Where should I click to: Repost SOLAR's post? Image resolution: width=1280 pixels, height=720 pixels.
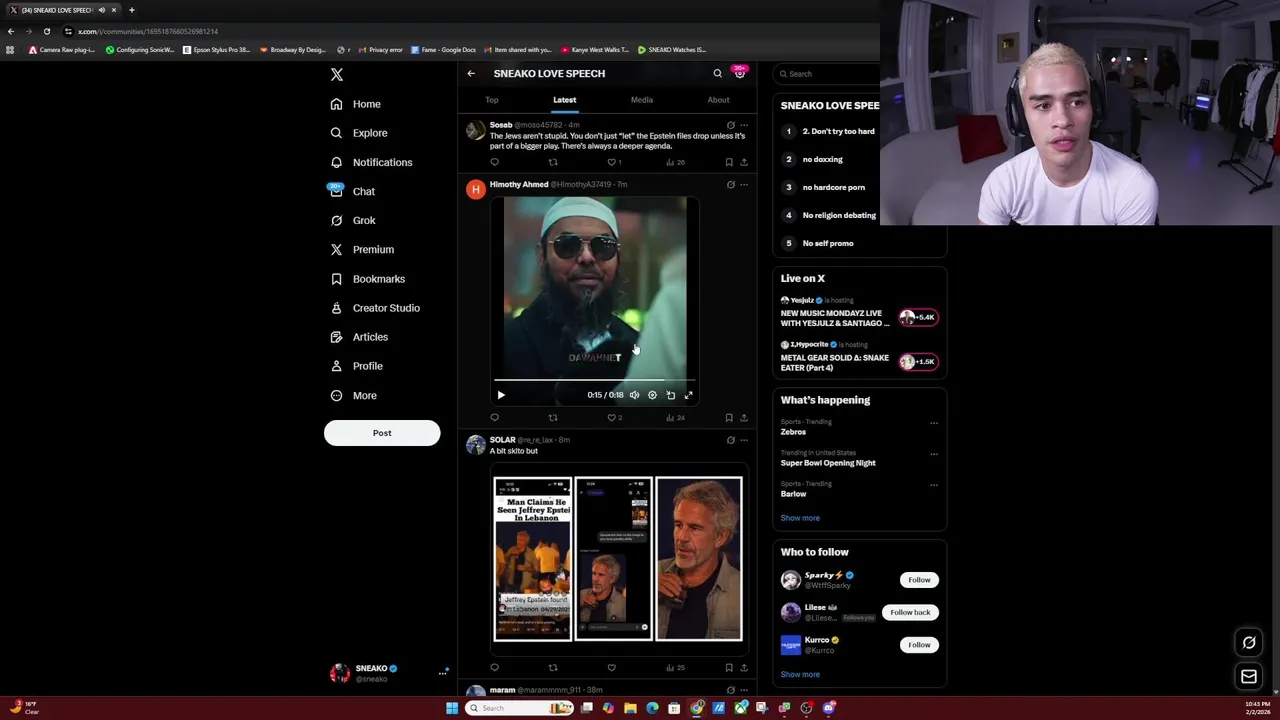pyautogui.click(x=552, y=668)
